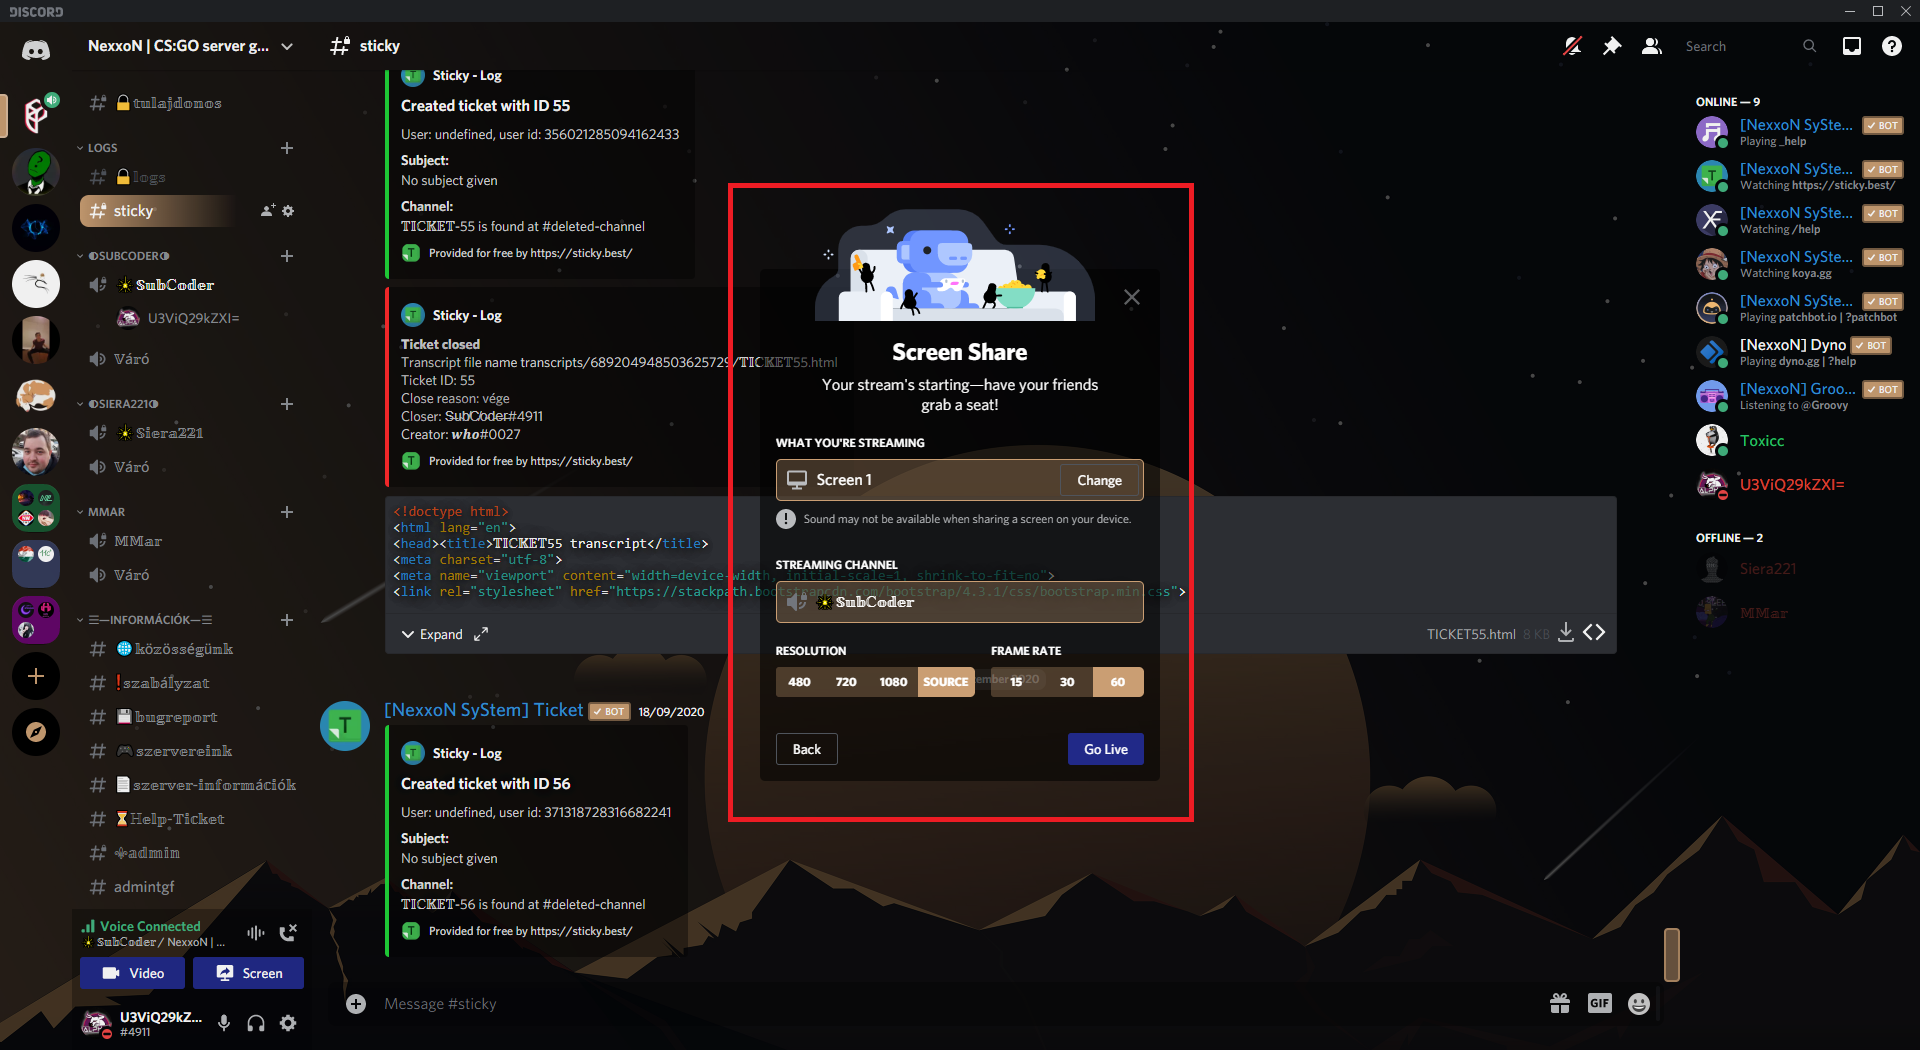Open sticky.best link in ticket 56 footer
The image size is (1920, 1050).
tap(581, 931)
